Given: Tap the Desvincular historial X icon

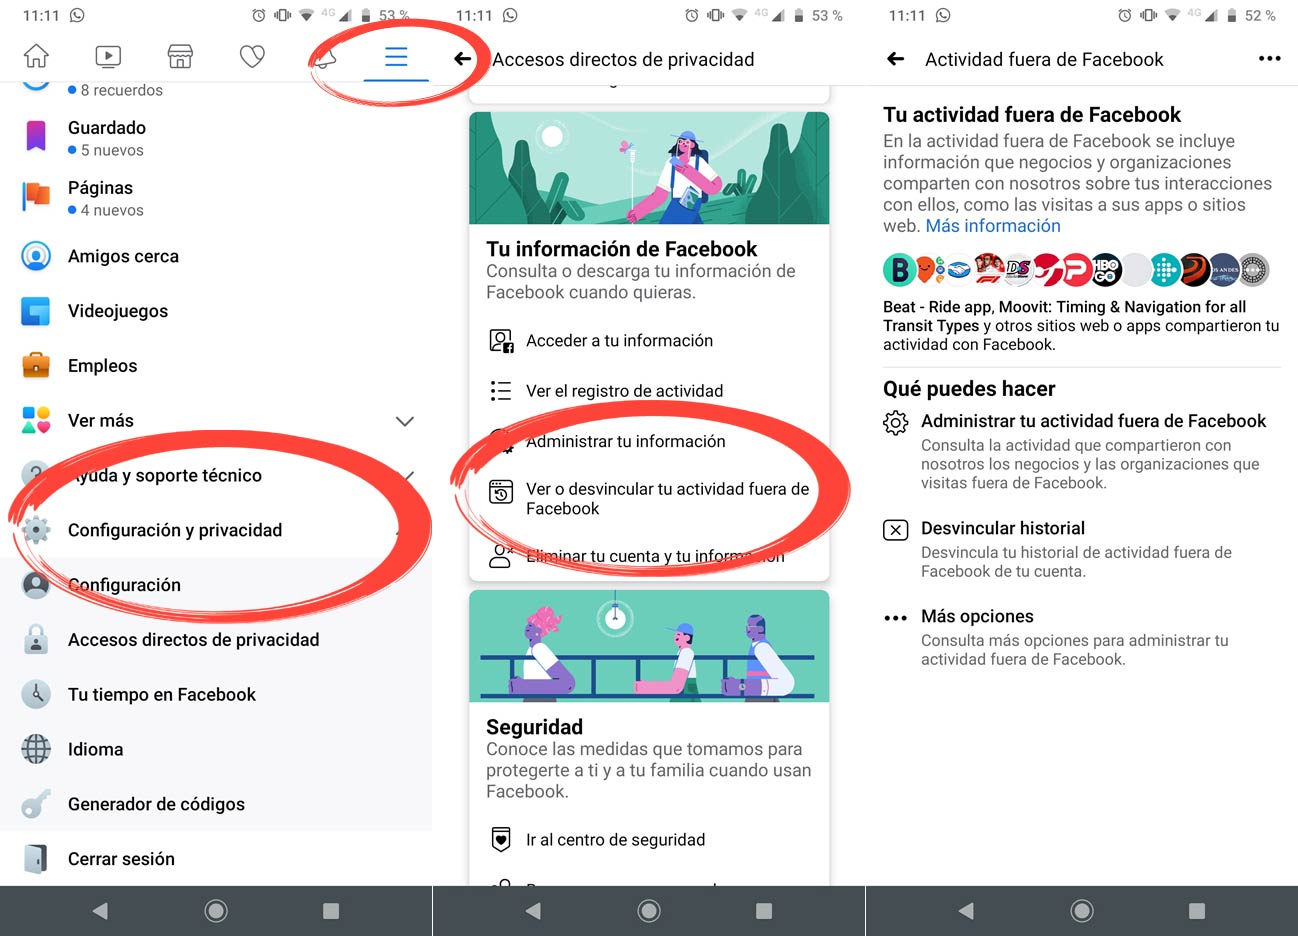Looking at the screenshot, I should 896,530.
